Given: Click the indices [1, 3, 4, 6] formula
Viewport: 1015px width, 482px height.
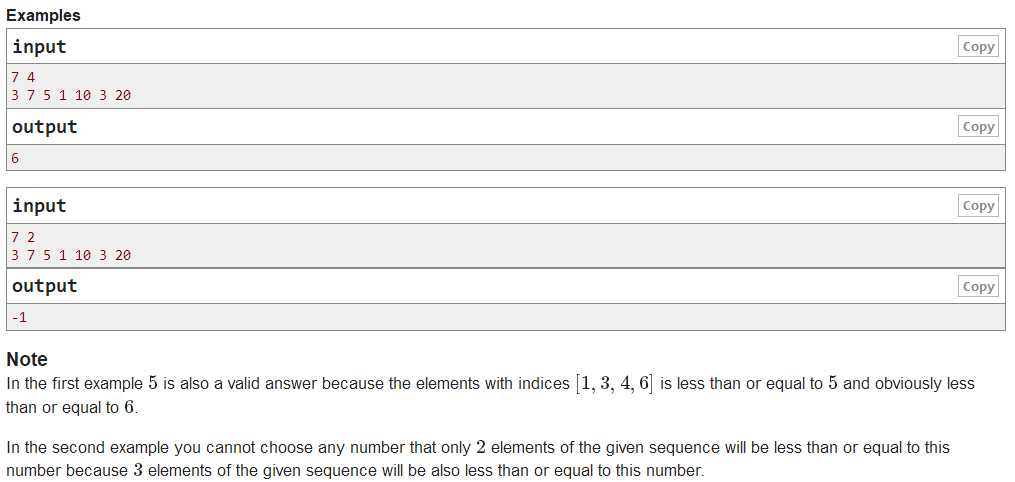Looking at the screenshot, I should (x=614, y=384).
